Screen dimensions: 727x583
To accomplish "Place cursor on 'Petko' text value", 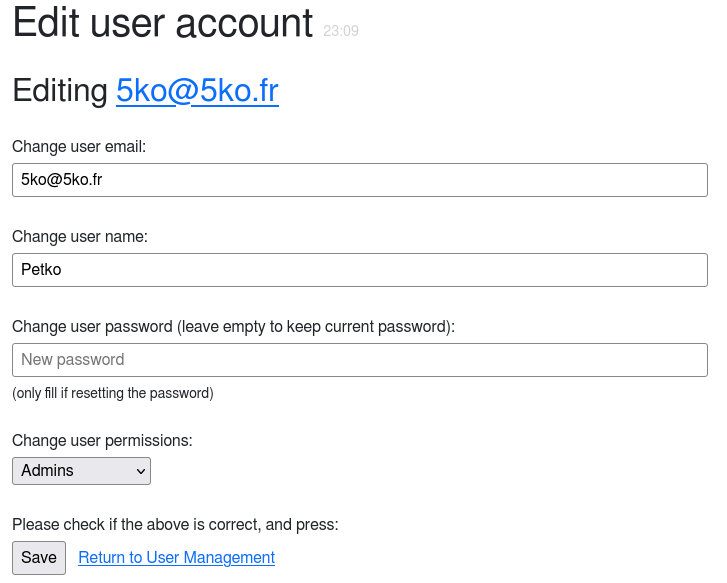I will (41, 270).
